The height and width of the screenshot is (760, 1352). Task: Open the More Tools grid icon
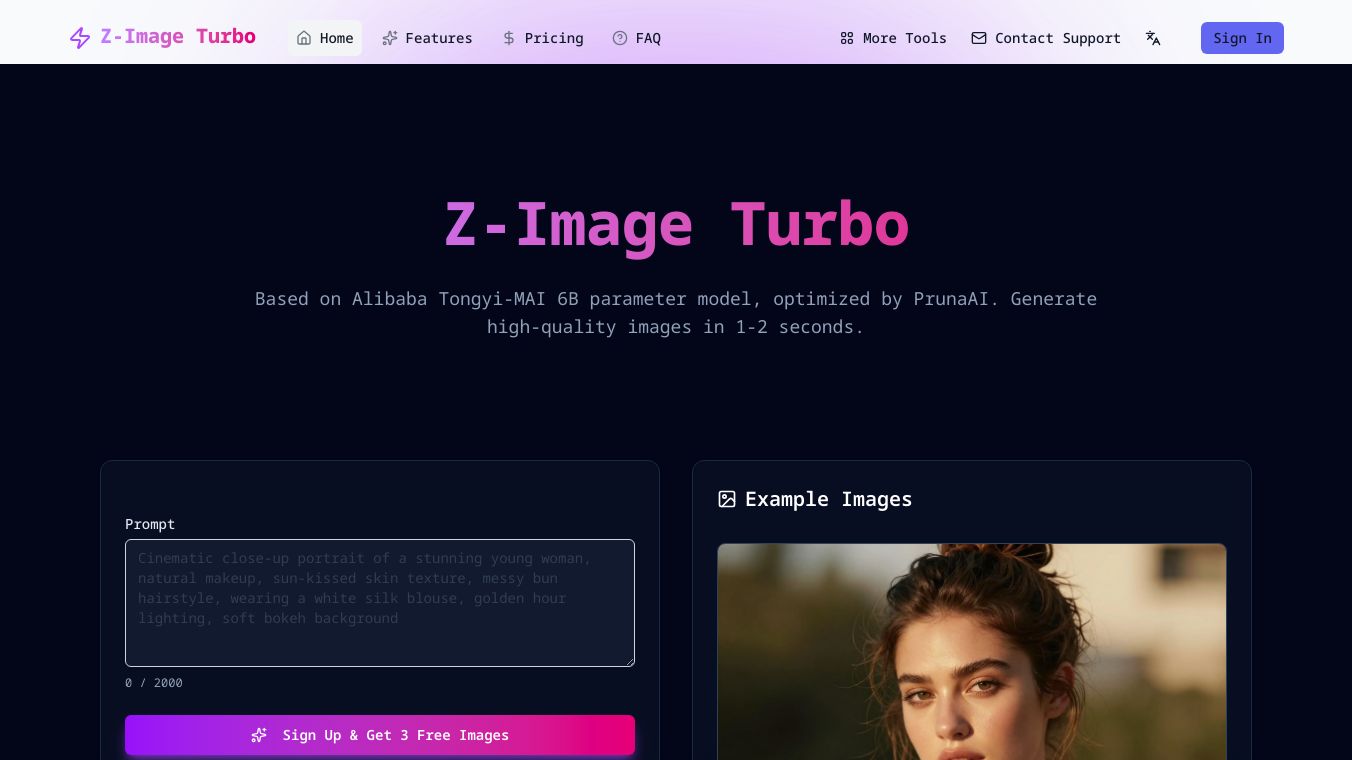click(x=847, y=38)
